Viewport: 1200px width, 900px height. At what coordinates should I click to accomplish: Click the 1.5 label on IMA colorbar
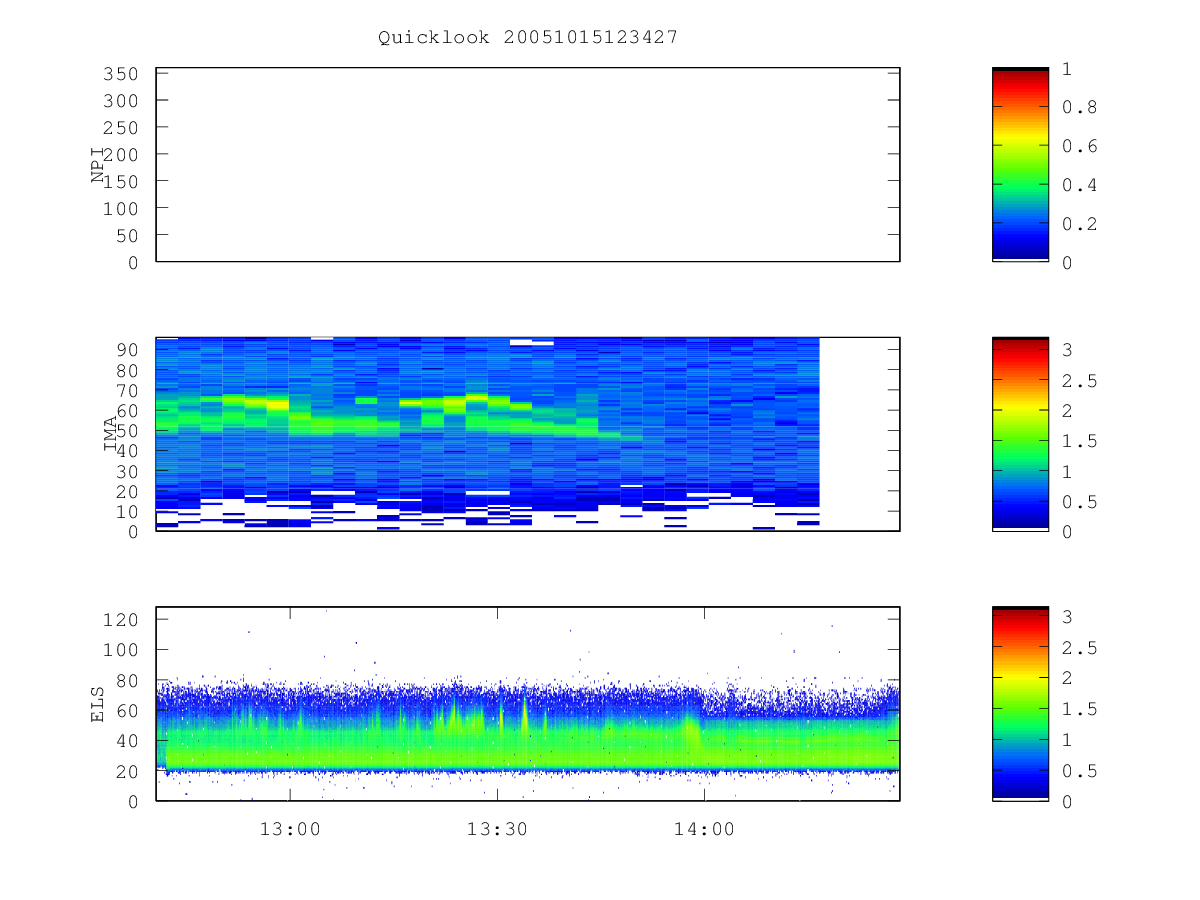pos(1078,441)
